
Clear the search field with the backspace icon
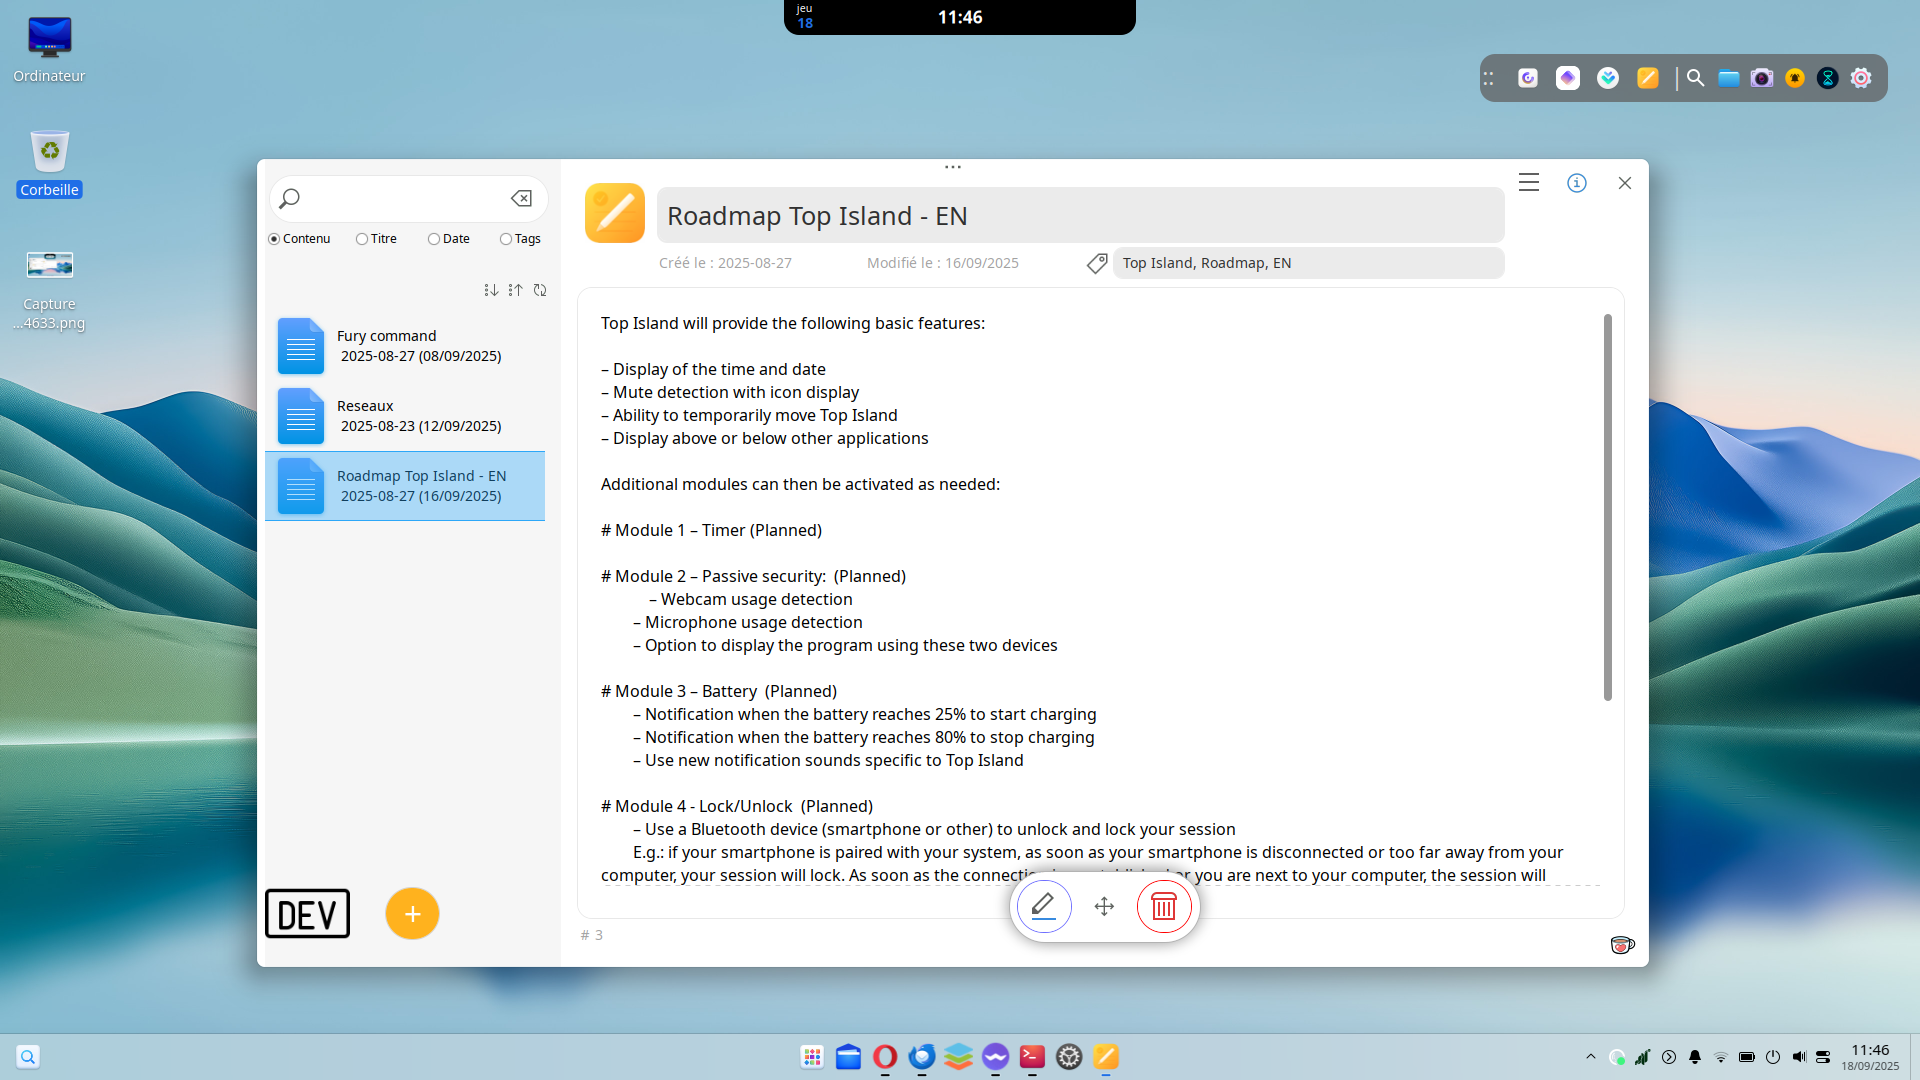tap(521, 198)
